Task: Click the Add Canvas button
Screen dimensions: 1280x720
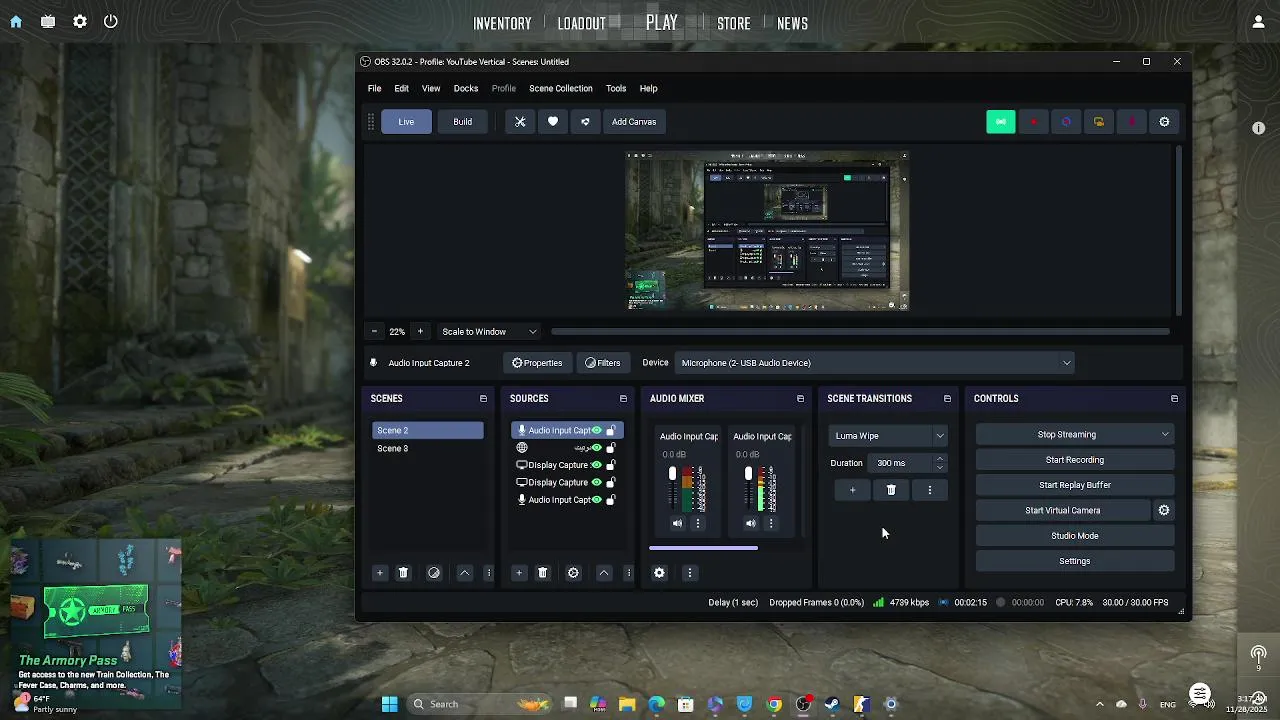Action: tap(634, 122)
